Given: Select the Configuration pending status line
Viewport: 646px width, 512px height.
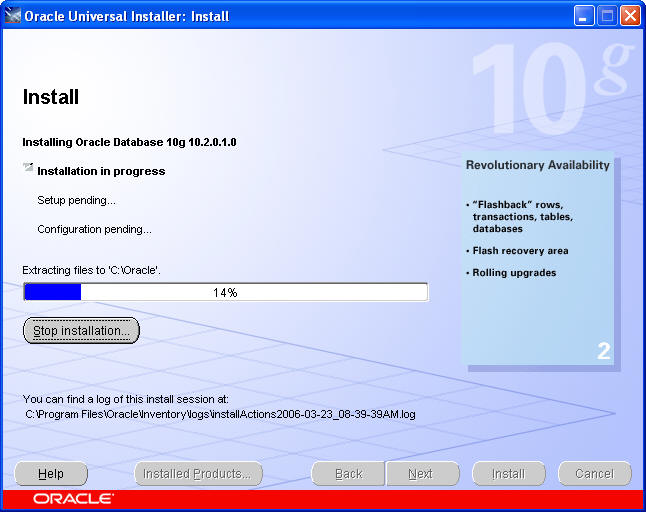Looking at the screenshot, I should point(94,229).
